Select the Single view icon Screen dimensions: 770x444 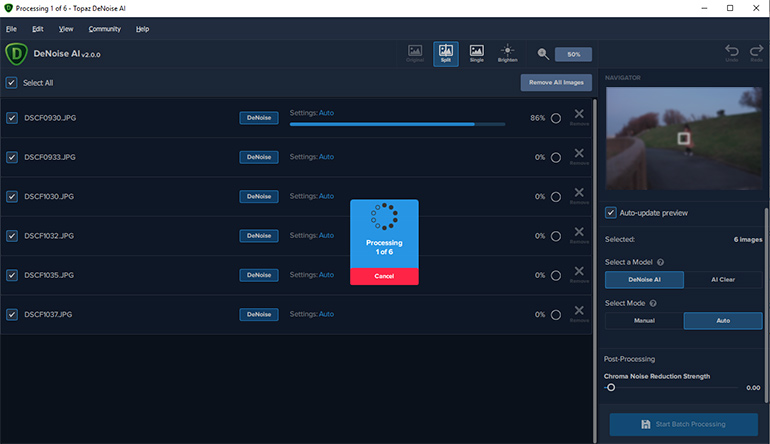coord(476,53)
